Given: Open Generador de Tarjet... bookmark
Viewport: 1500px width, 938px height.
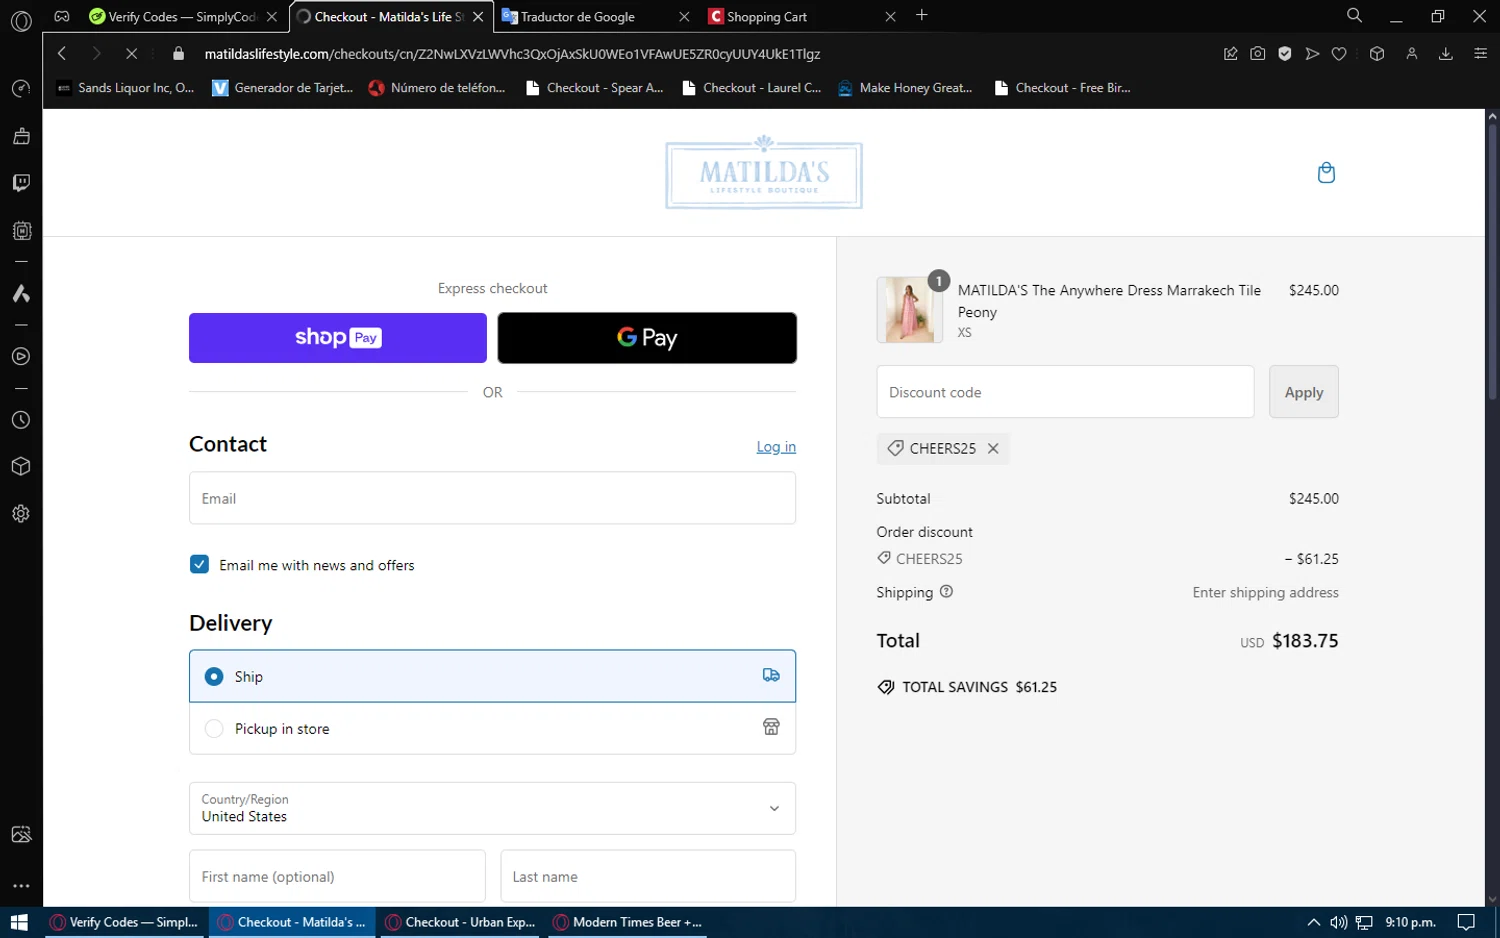Looking at the screenshot, I should pyautogui.click(x=283, y=88).
